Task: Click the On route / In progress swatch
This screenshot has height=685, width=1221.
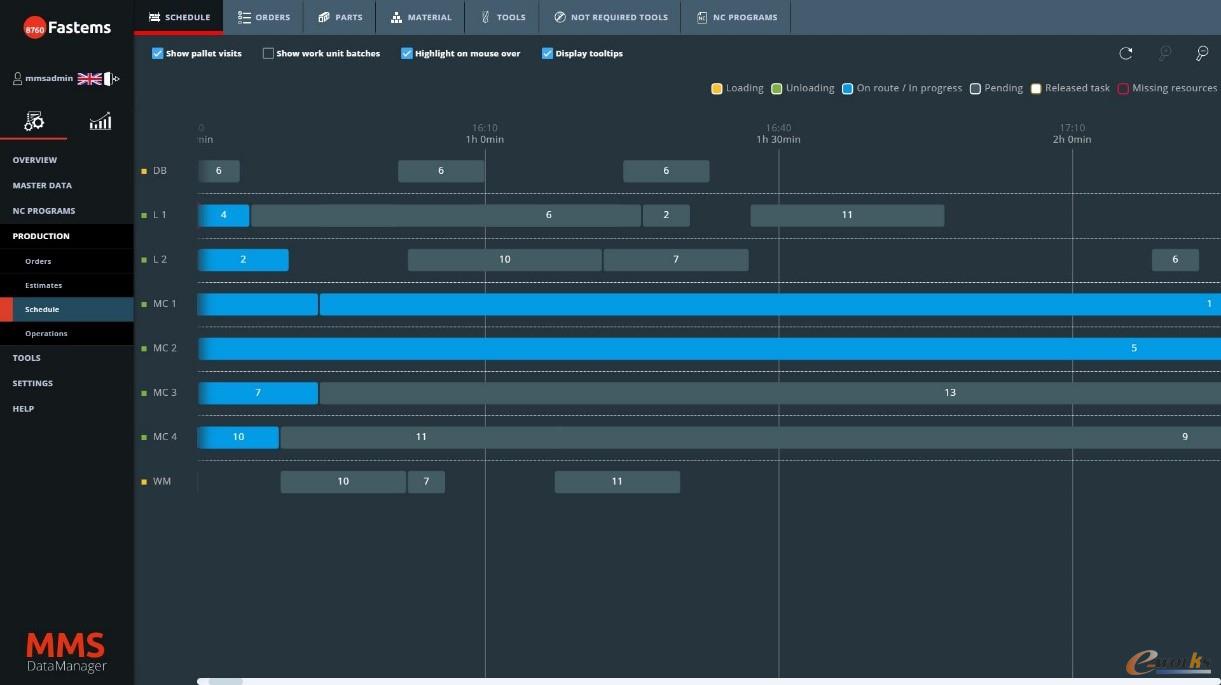Action: click(x=847, y=88)
